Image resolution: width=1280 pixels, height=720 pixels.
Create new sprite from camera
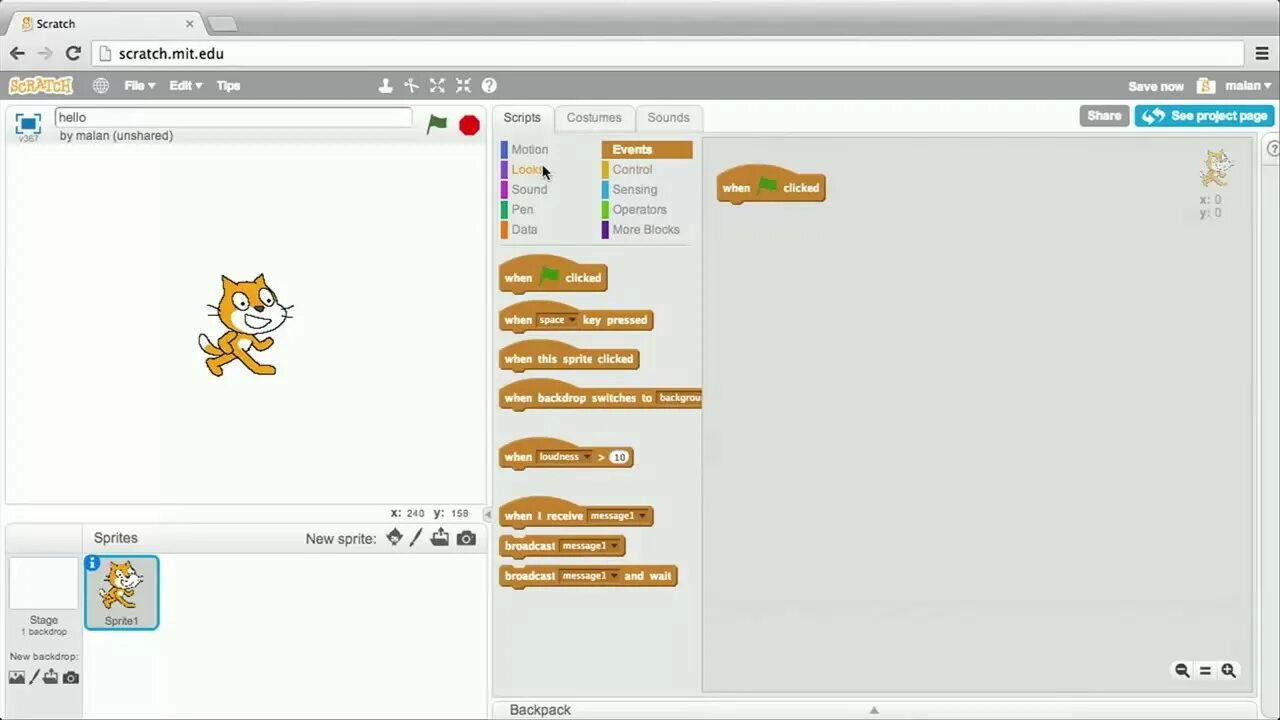pyautogui.click(x=466, y=538)
